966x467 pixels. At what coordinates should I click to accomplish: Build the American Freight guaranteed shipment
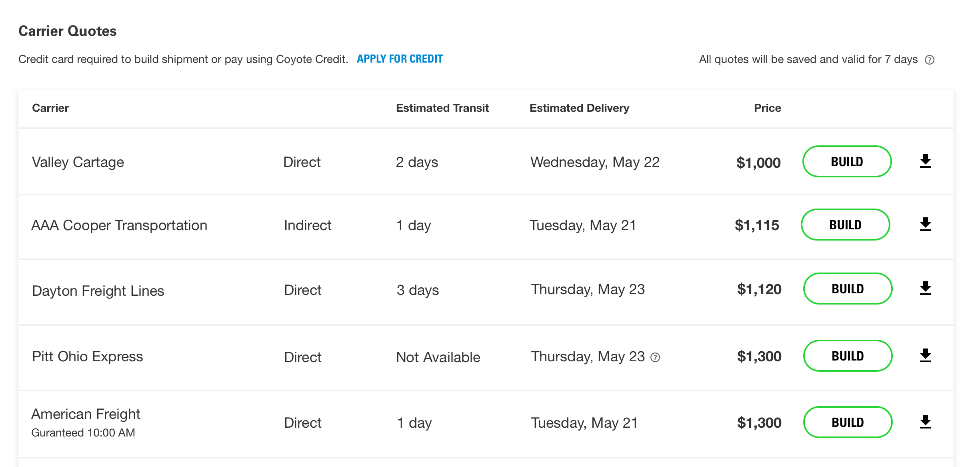(846, 422)
